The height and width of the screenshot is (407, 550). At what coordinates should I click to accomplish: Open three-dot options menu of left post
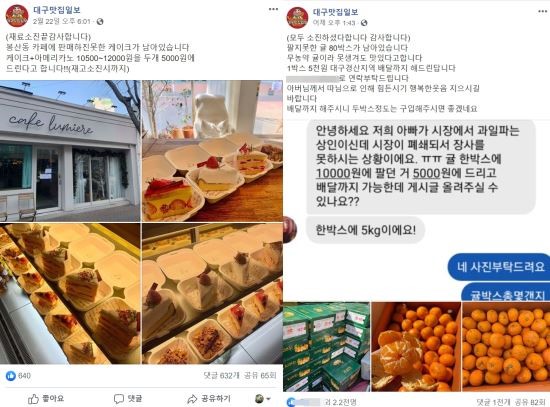pyautogui.click(x=273, y=9)
